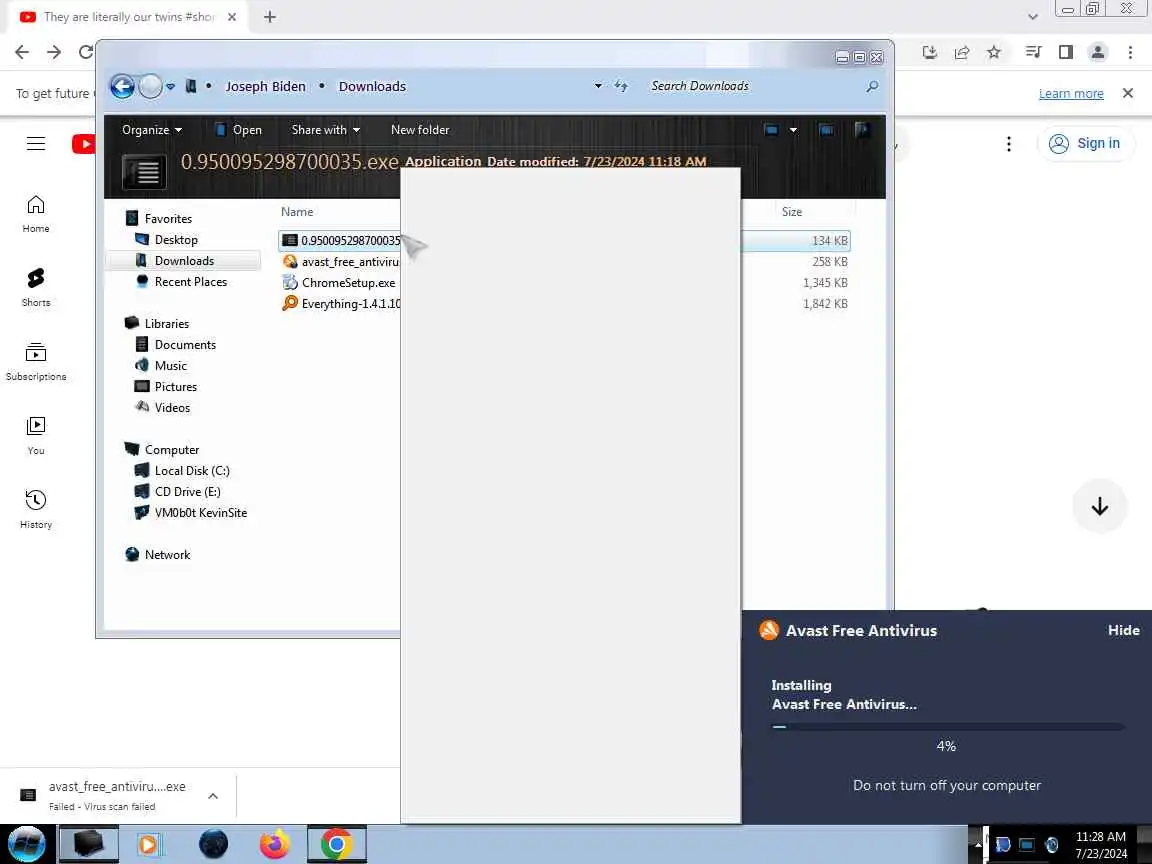Go to YouTube Shorts
The height and width of the screenshot is (864, 1152).
pos(36,287)
